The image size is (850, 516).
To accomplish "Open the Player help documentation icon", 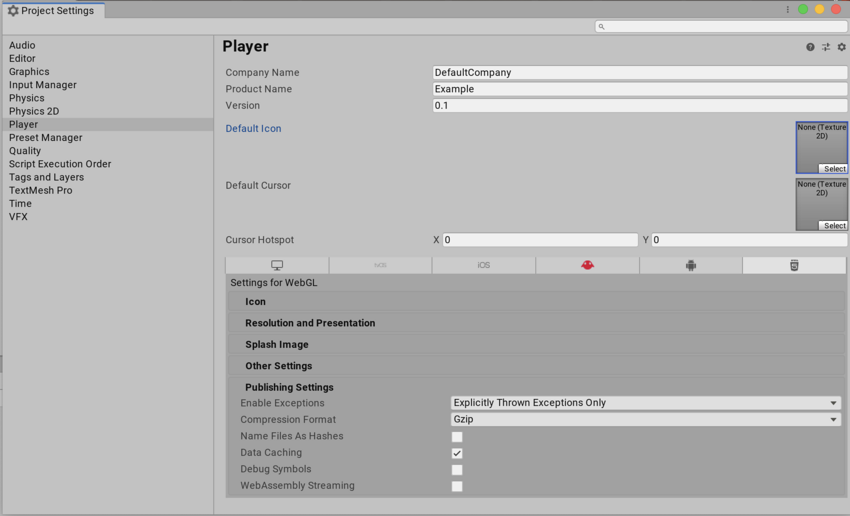I will point(810,47).
